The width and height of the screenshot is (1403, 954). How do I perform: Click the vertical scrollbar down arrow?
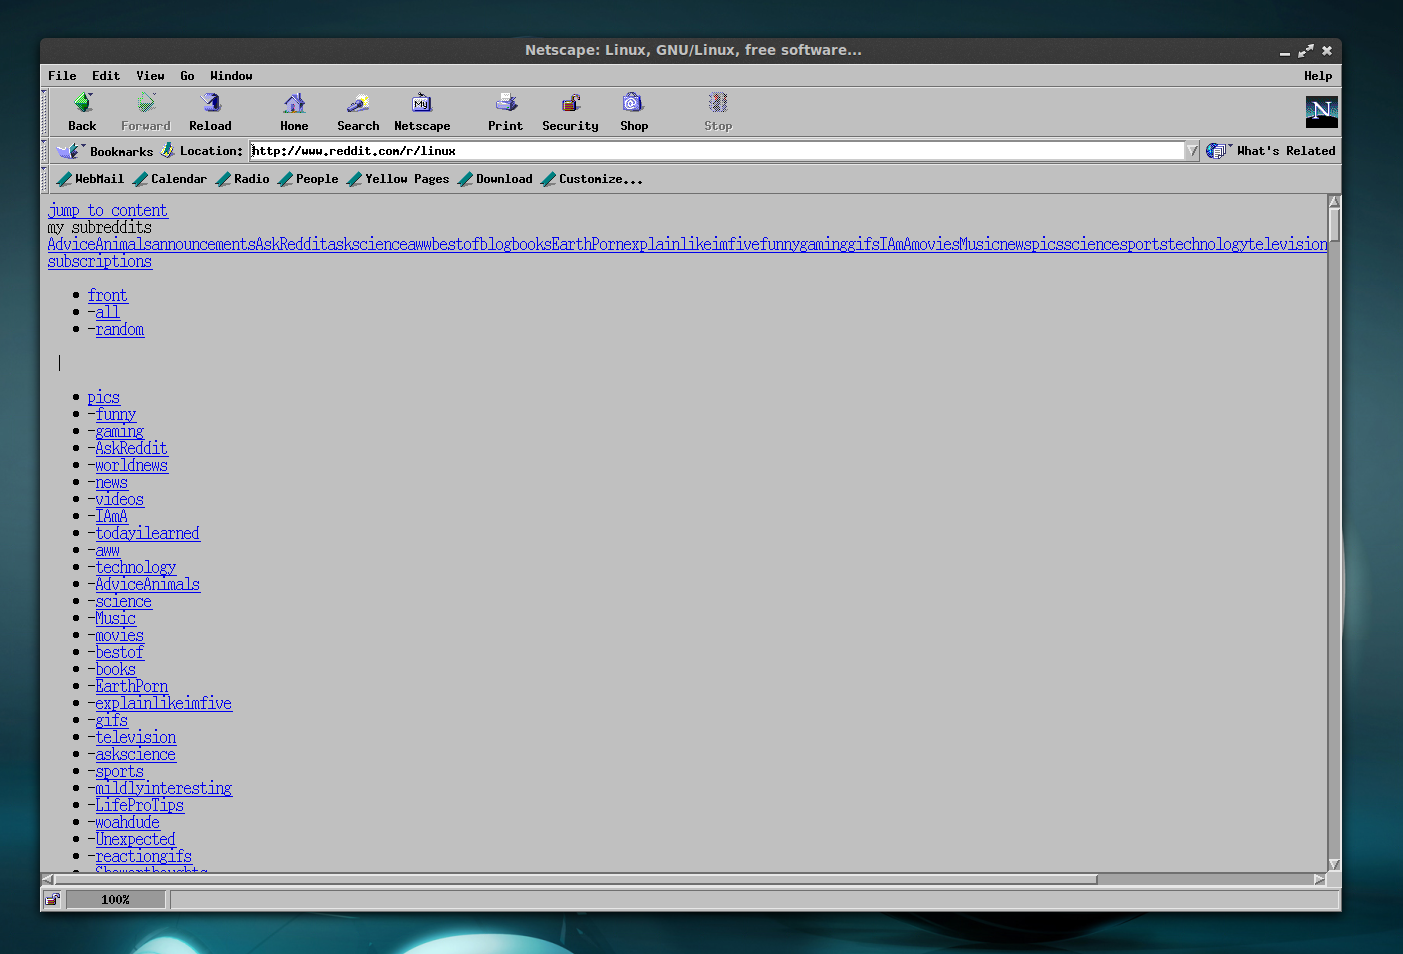(1334, 865)
